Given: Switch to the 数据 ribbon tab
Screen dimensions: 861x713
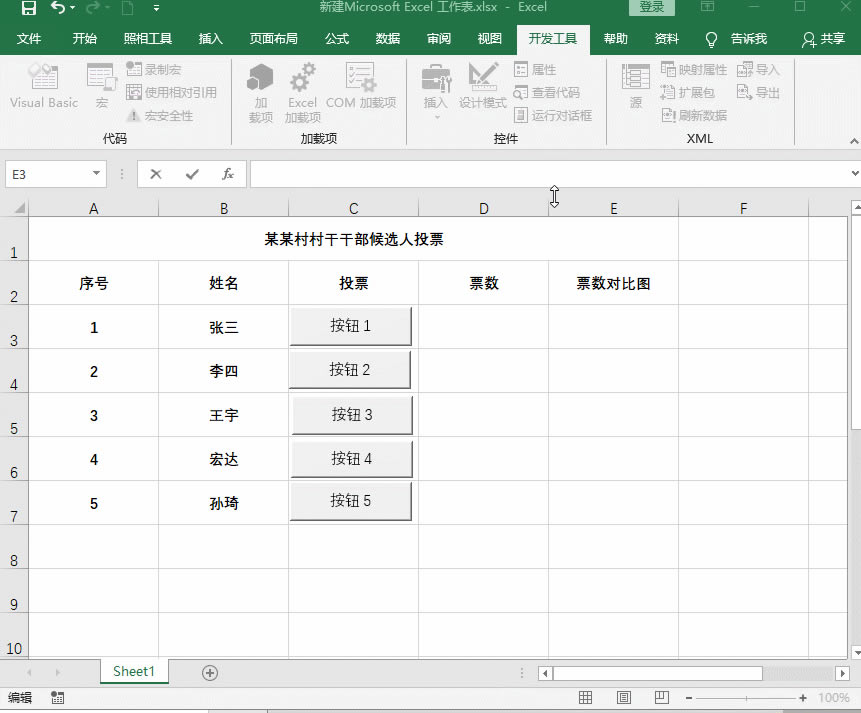Looking at the screenshot, I should [x=387, y=39].
